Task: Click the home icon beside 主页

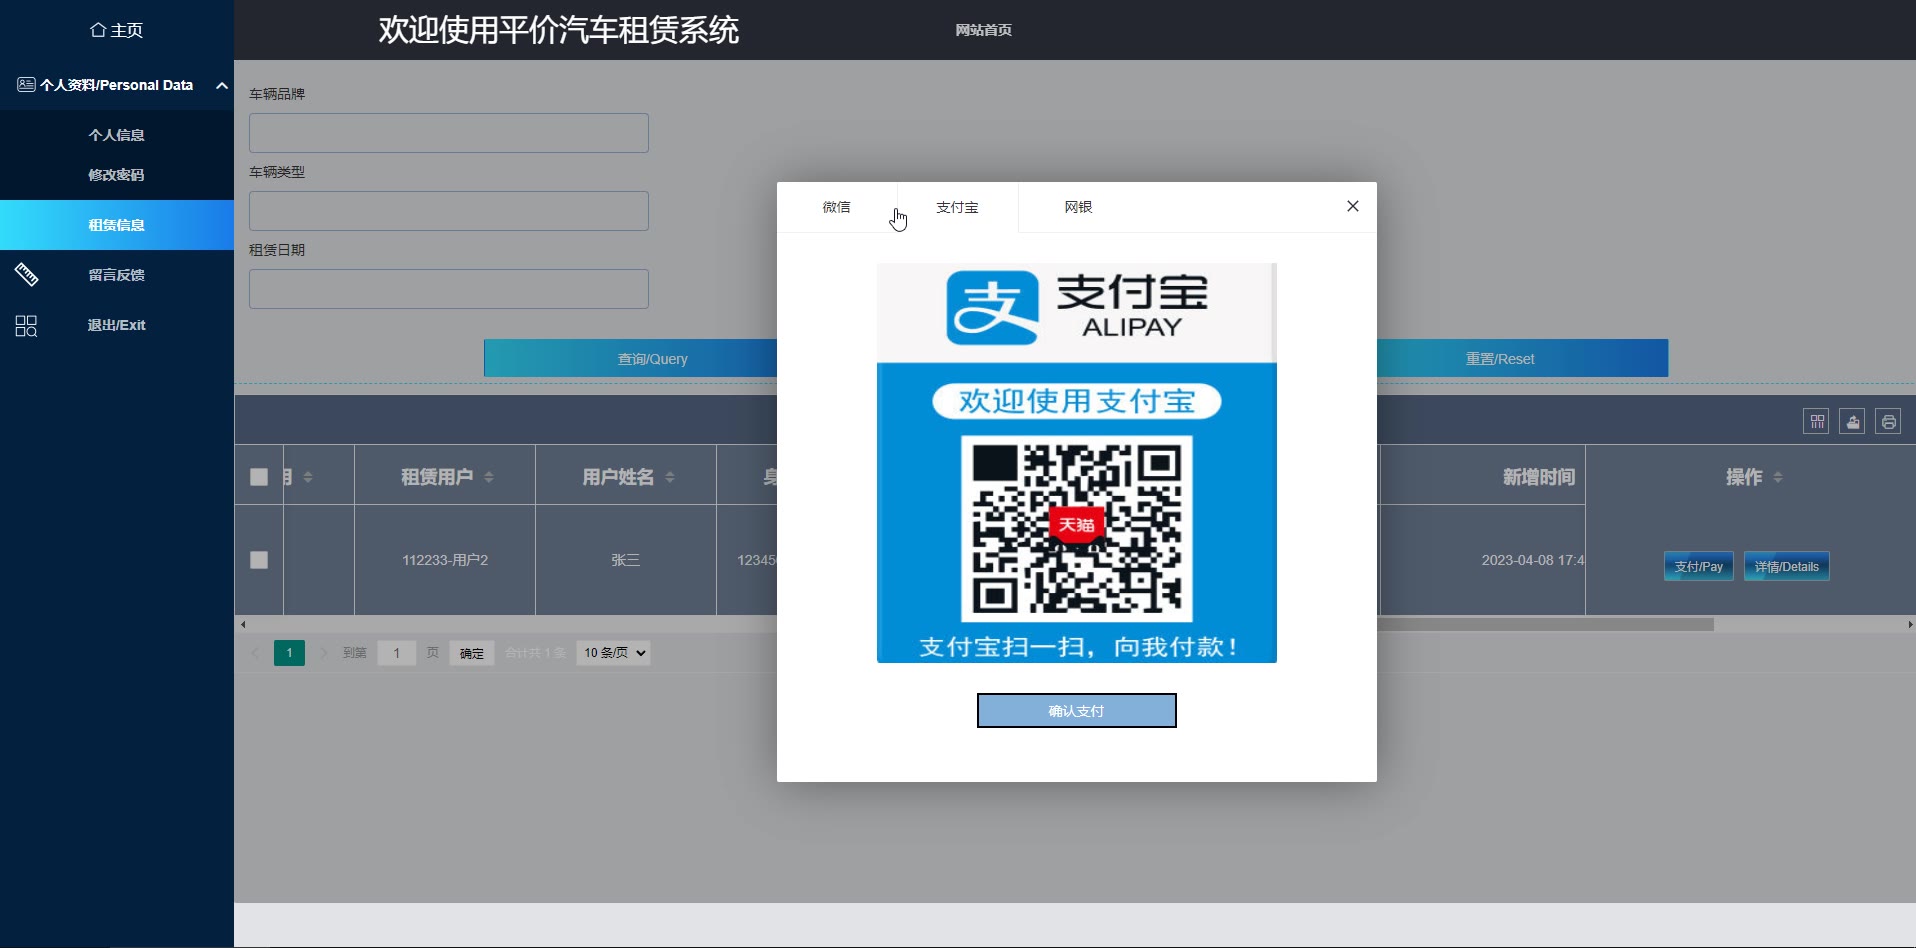Action: (x=98, y=30)
